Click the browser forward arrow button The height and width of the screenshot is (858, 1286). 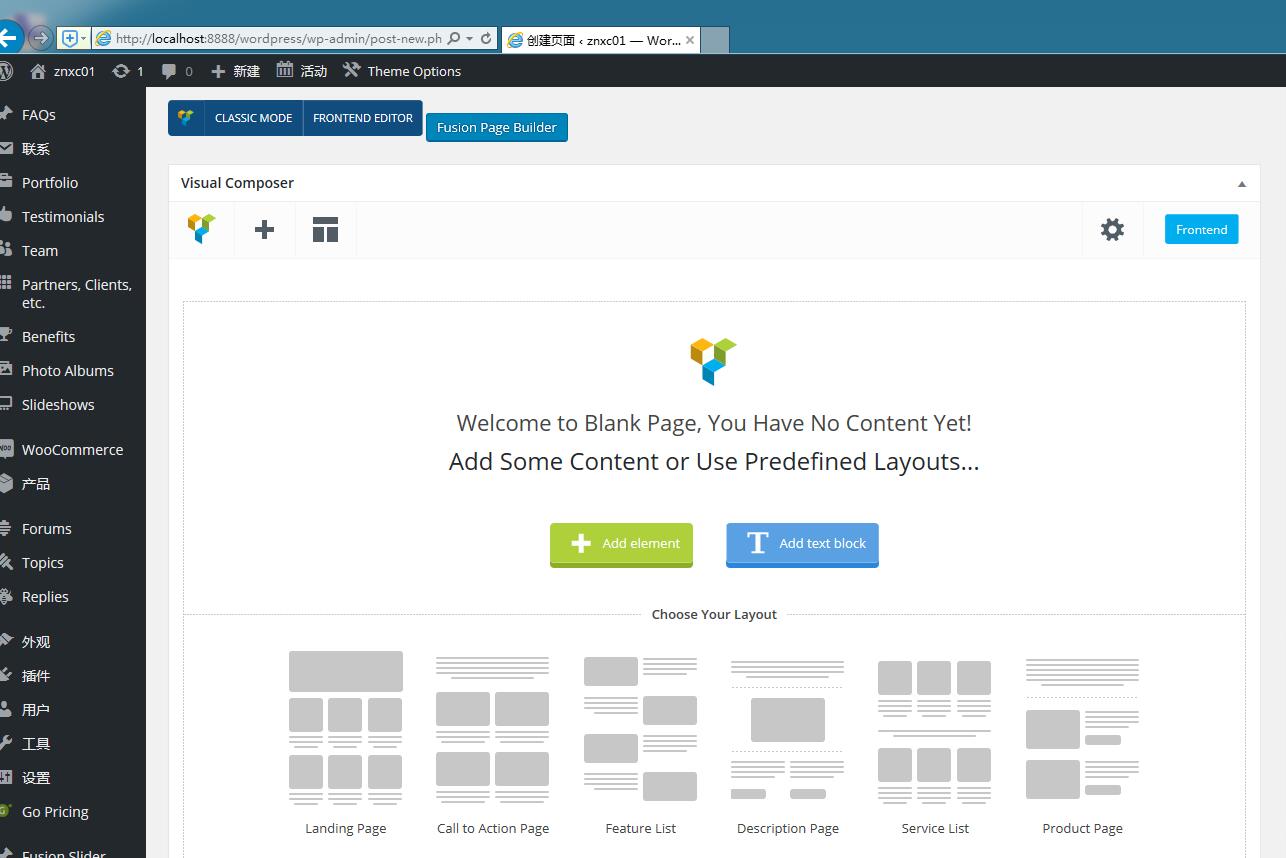40,39
